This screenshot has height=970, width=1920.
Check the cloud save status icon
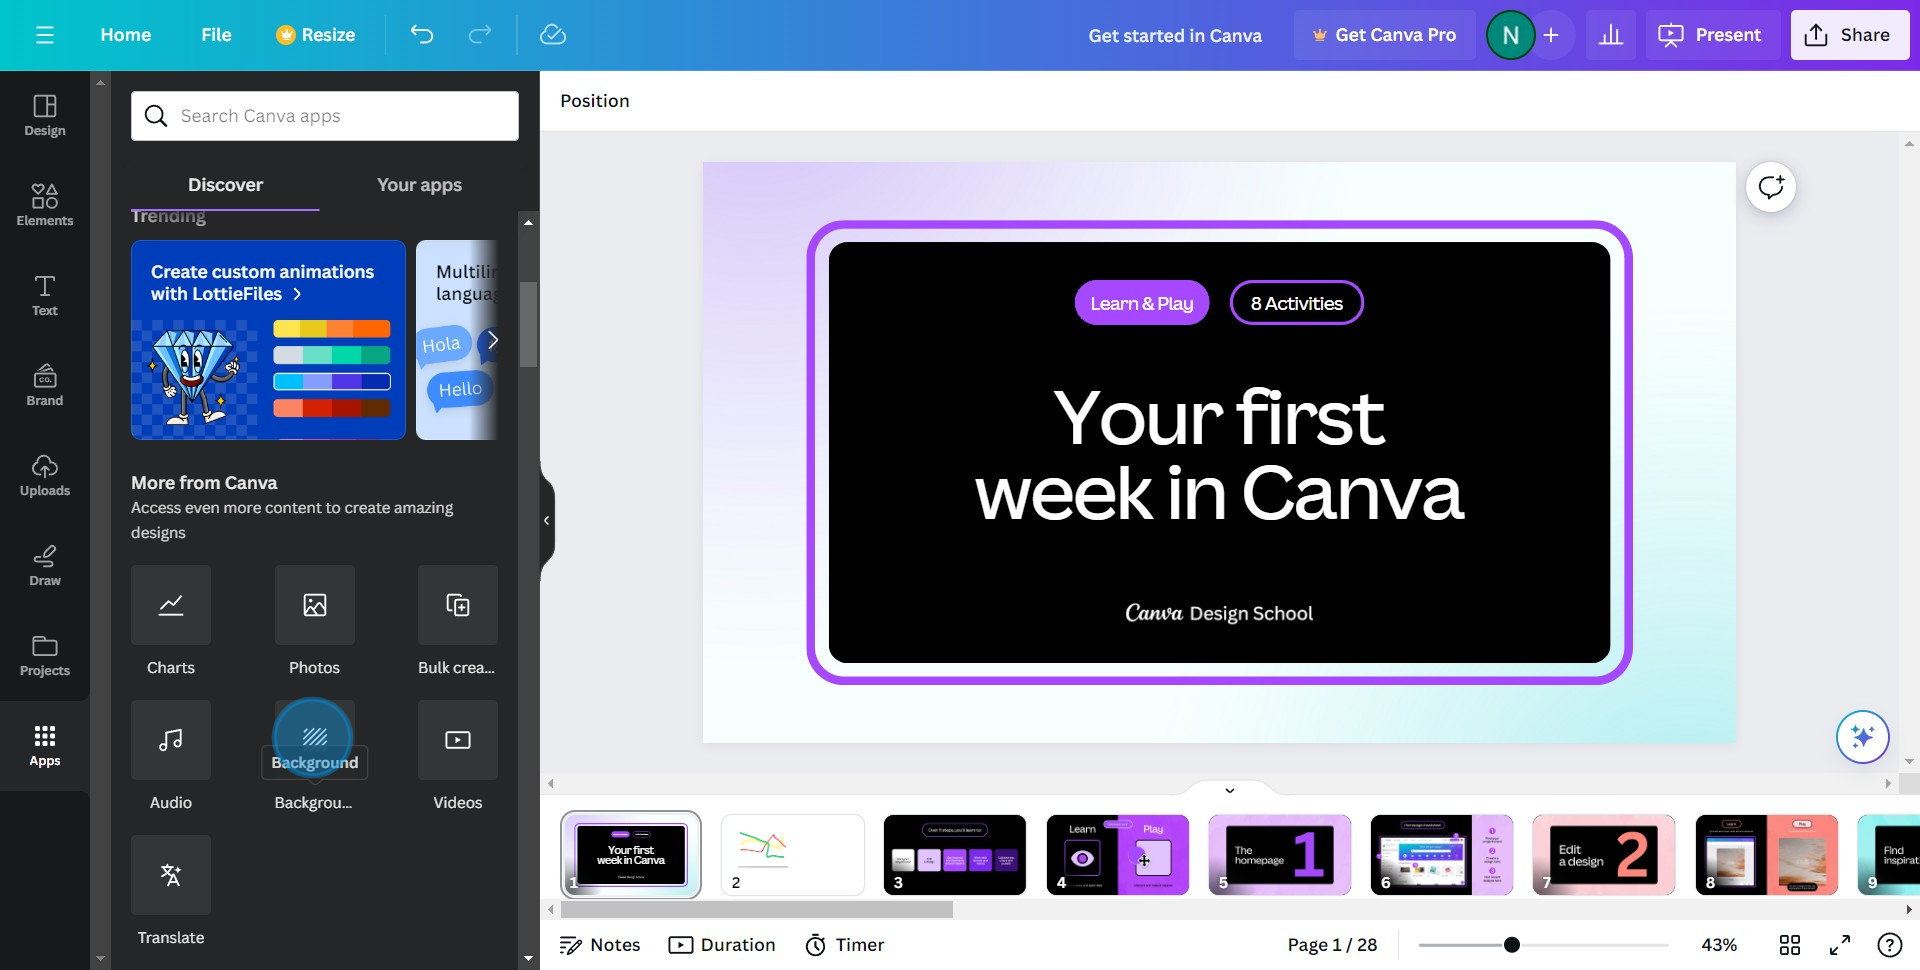coord(553,35)
